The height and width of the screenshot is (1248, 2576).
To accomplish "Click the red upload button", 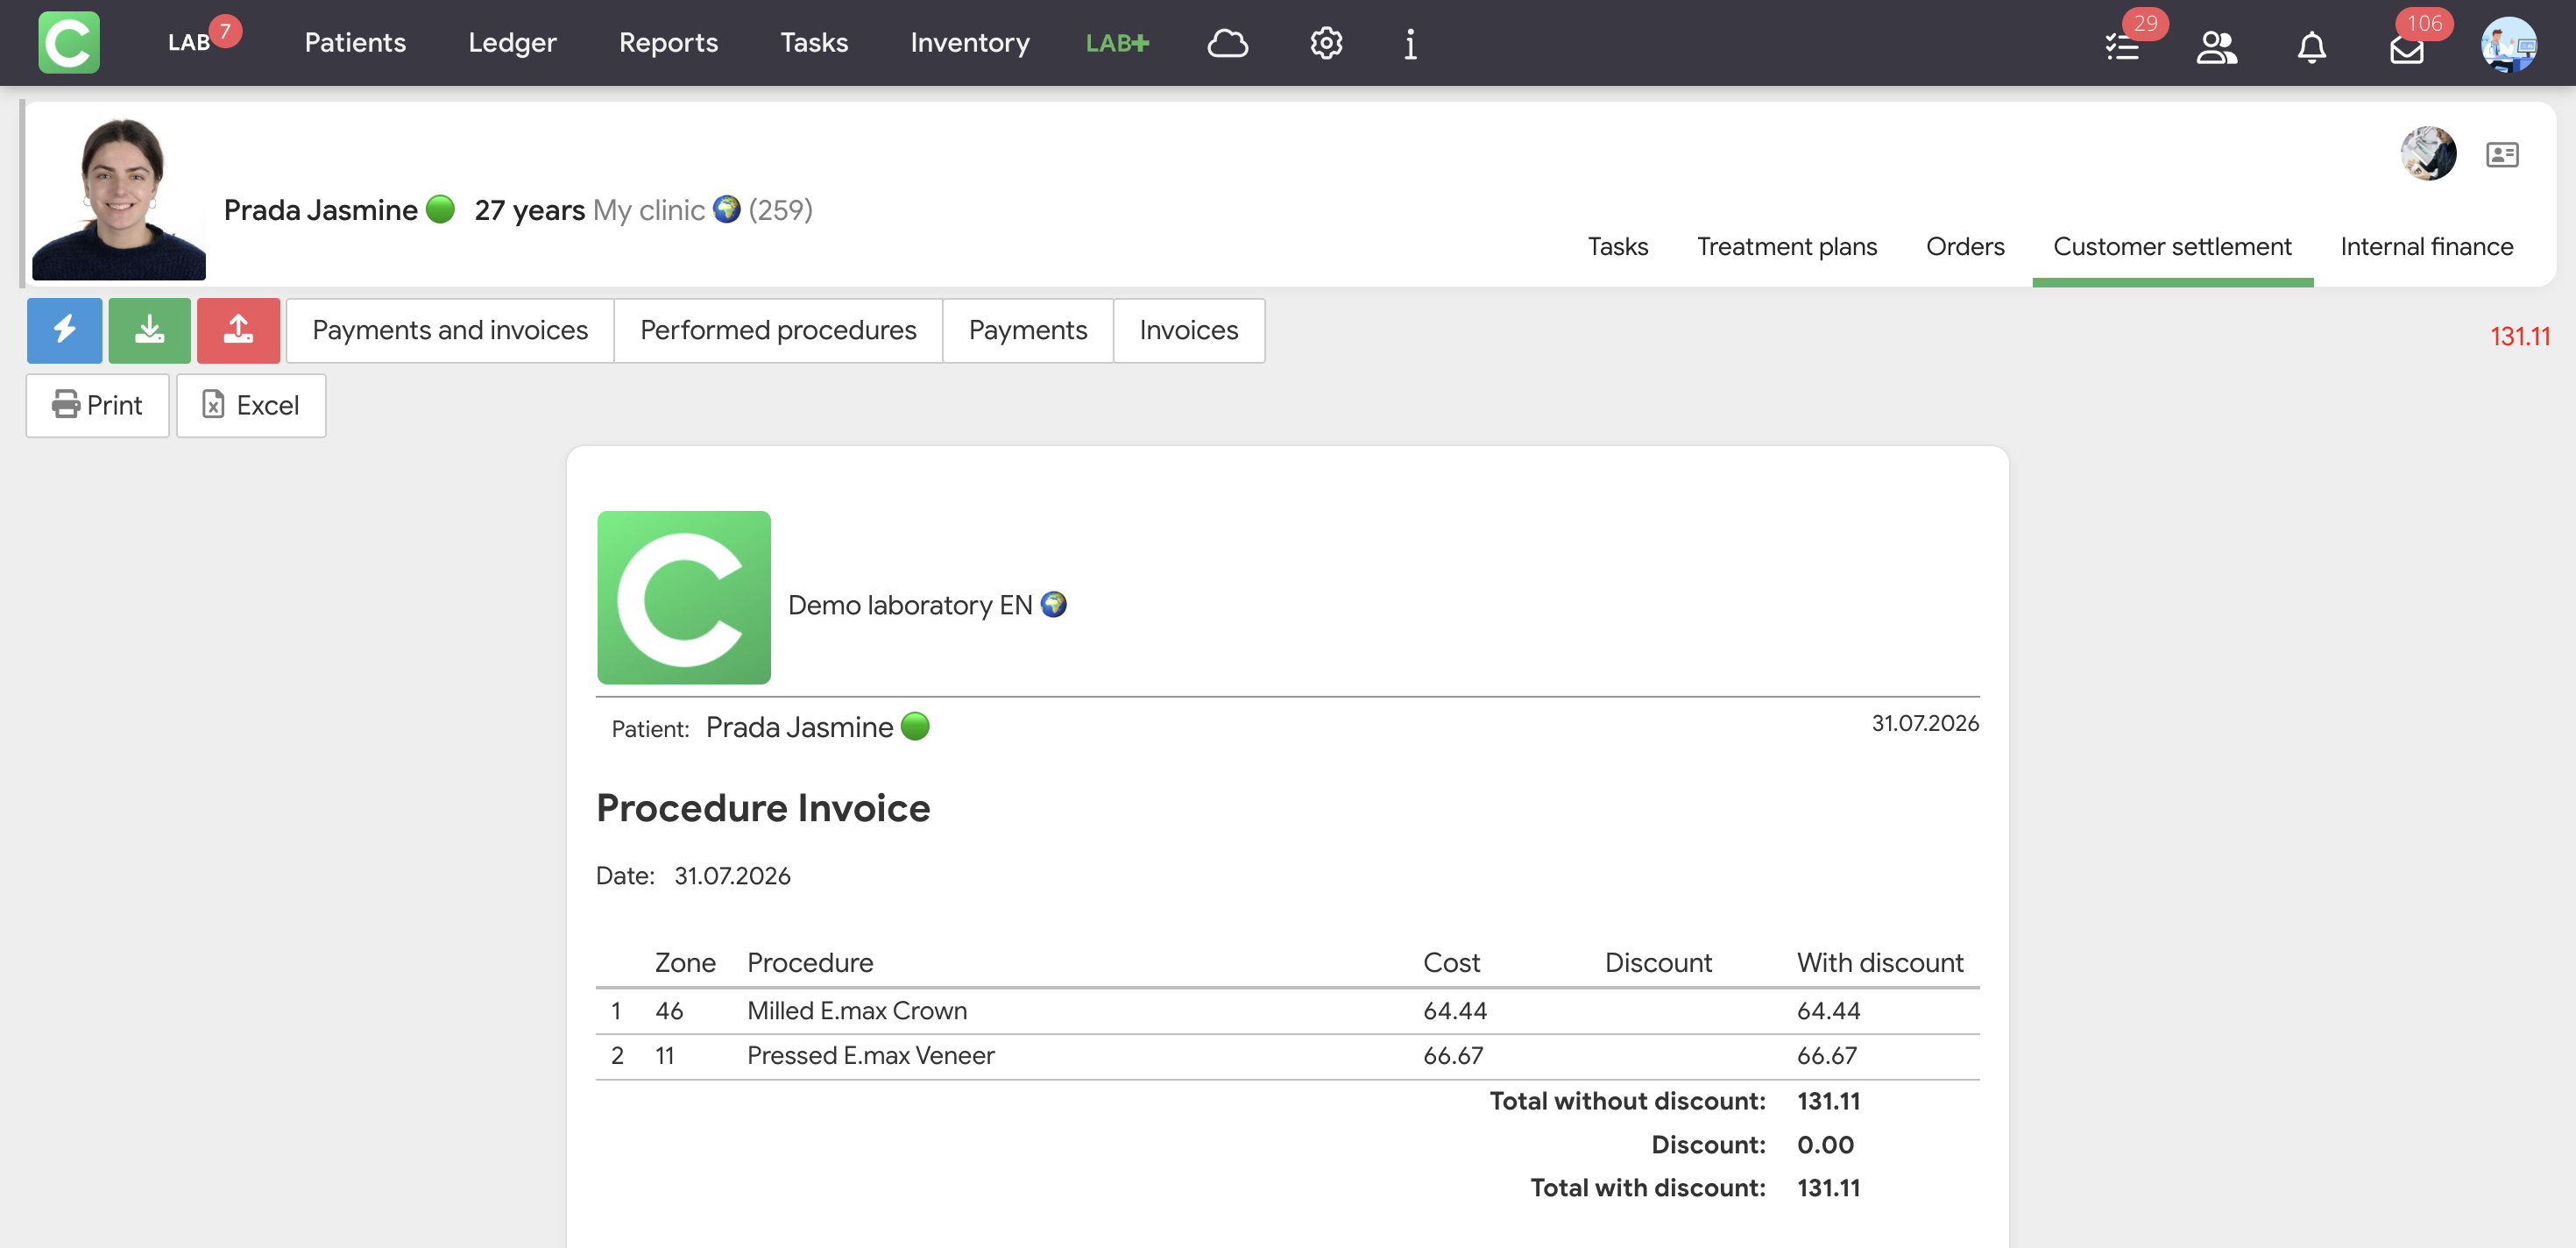I will pyautogui.click(x=238, y=329).
